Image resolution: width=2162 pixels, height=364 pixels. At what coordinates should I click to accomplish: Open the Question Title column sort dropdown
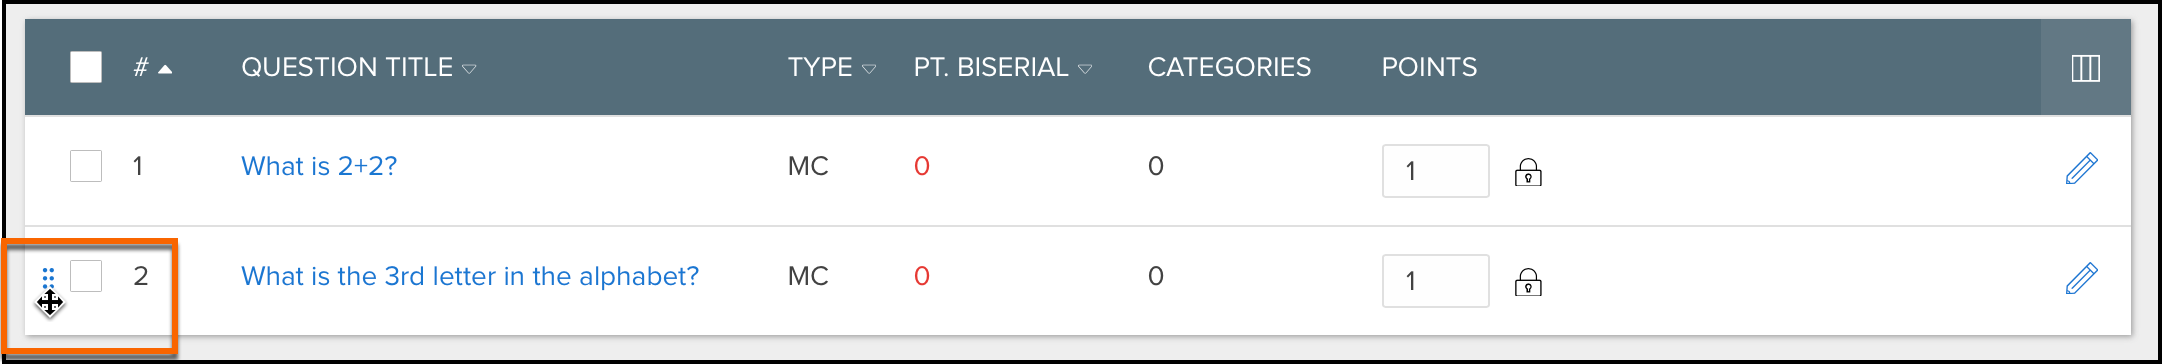point(469,69)
